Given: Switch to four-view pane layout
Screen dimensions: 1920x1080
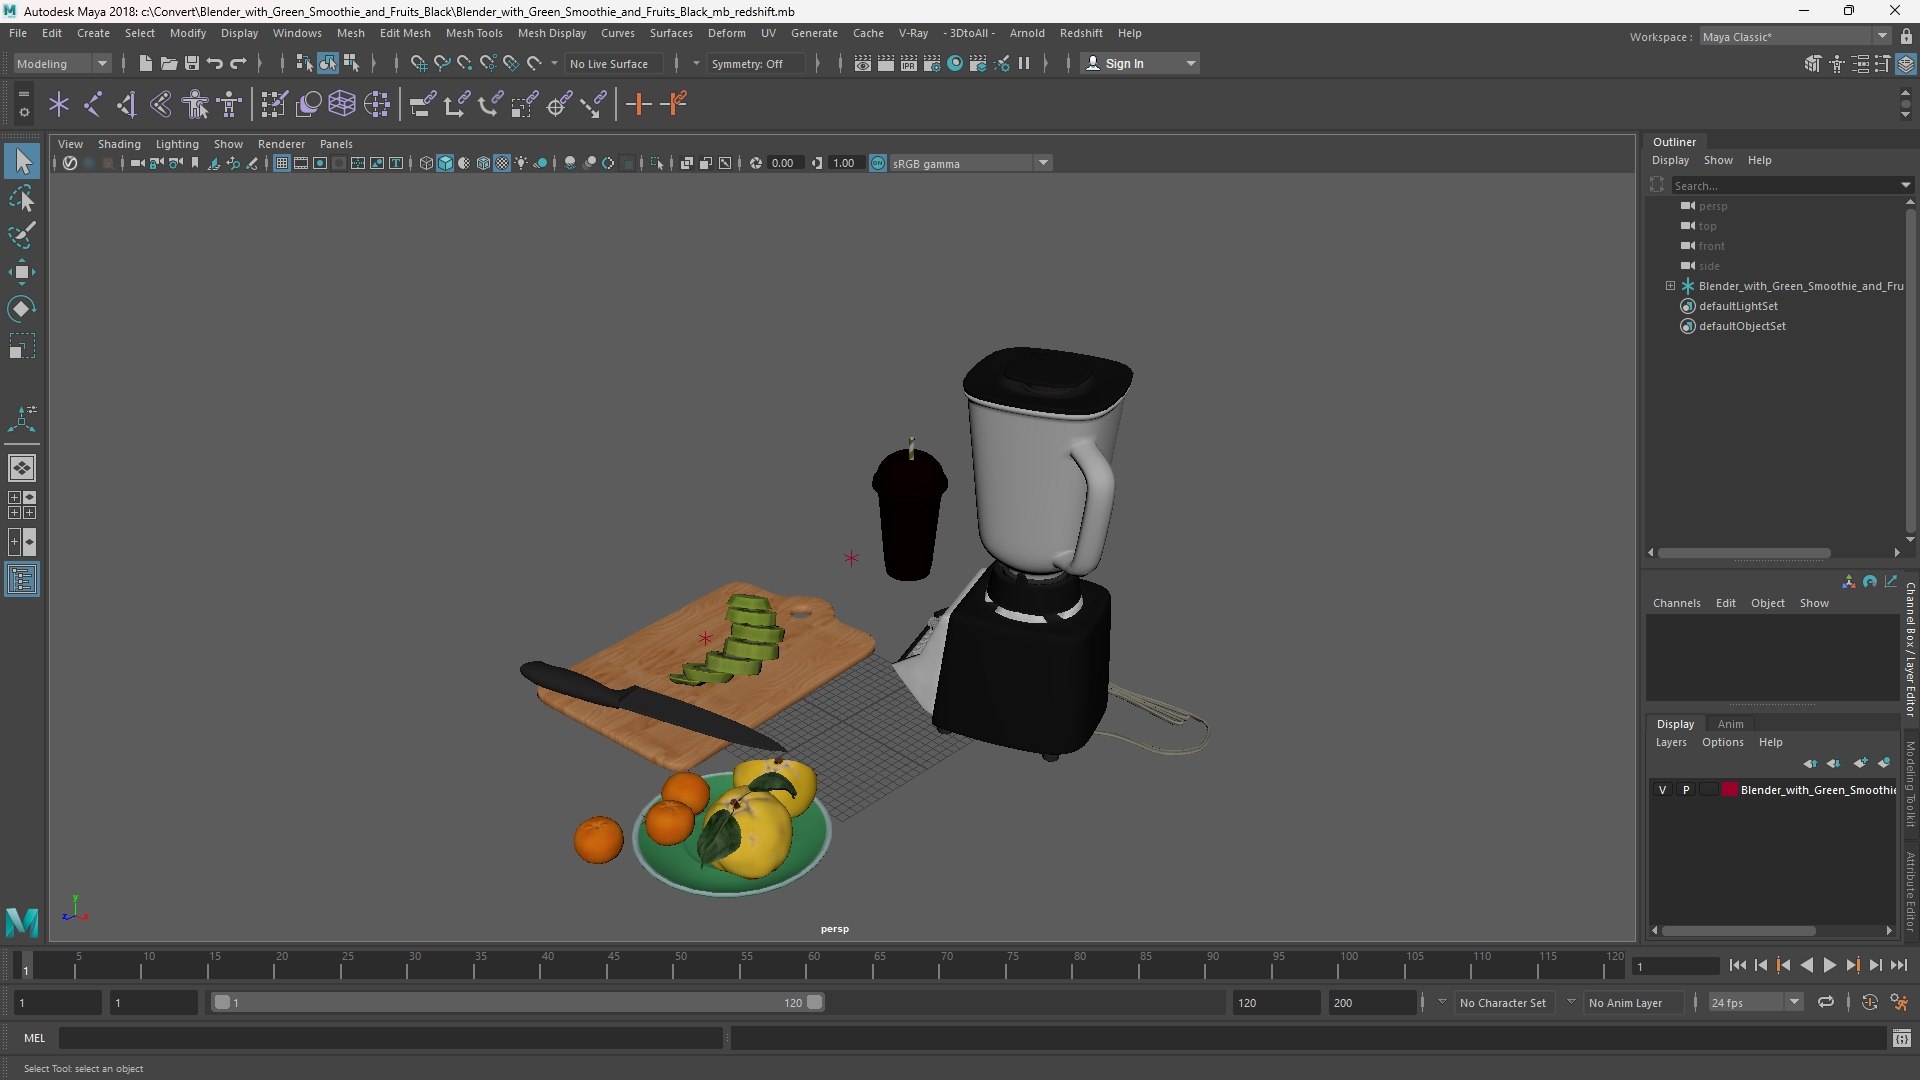Looking at the screenshot, I should pyautogui.click(x=22, y=505).
